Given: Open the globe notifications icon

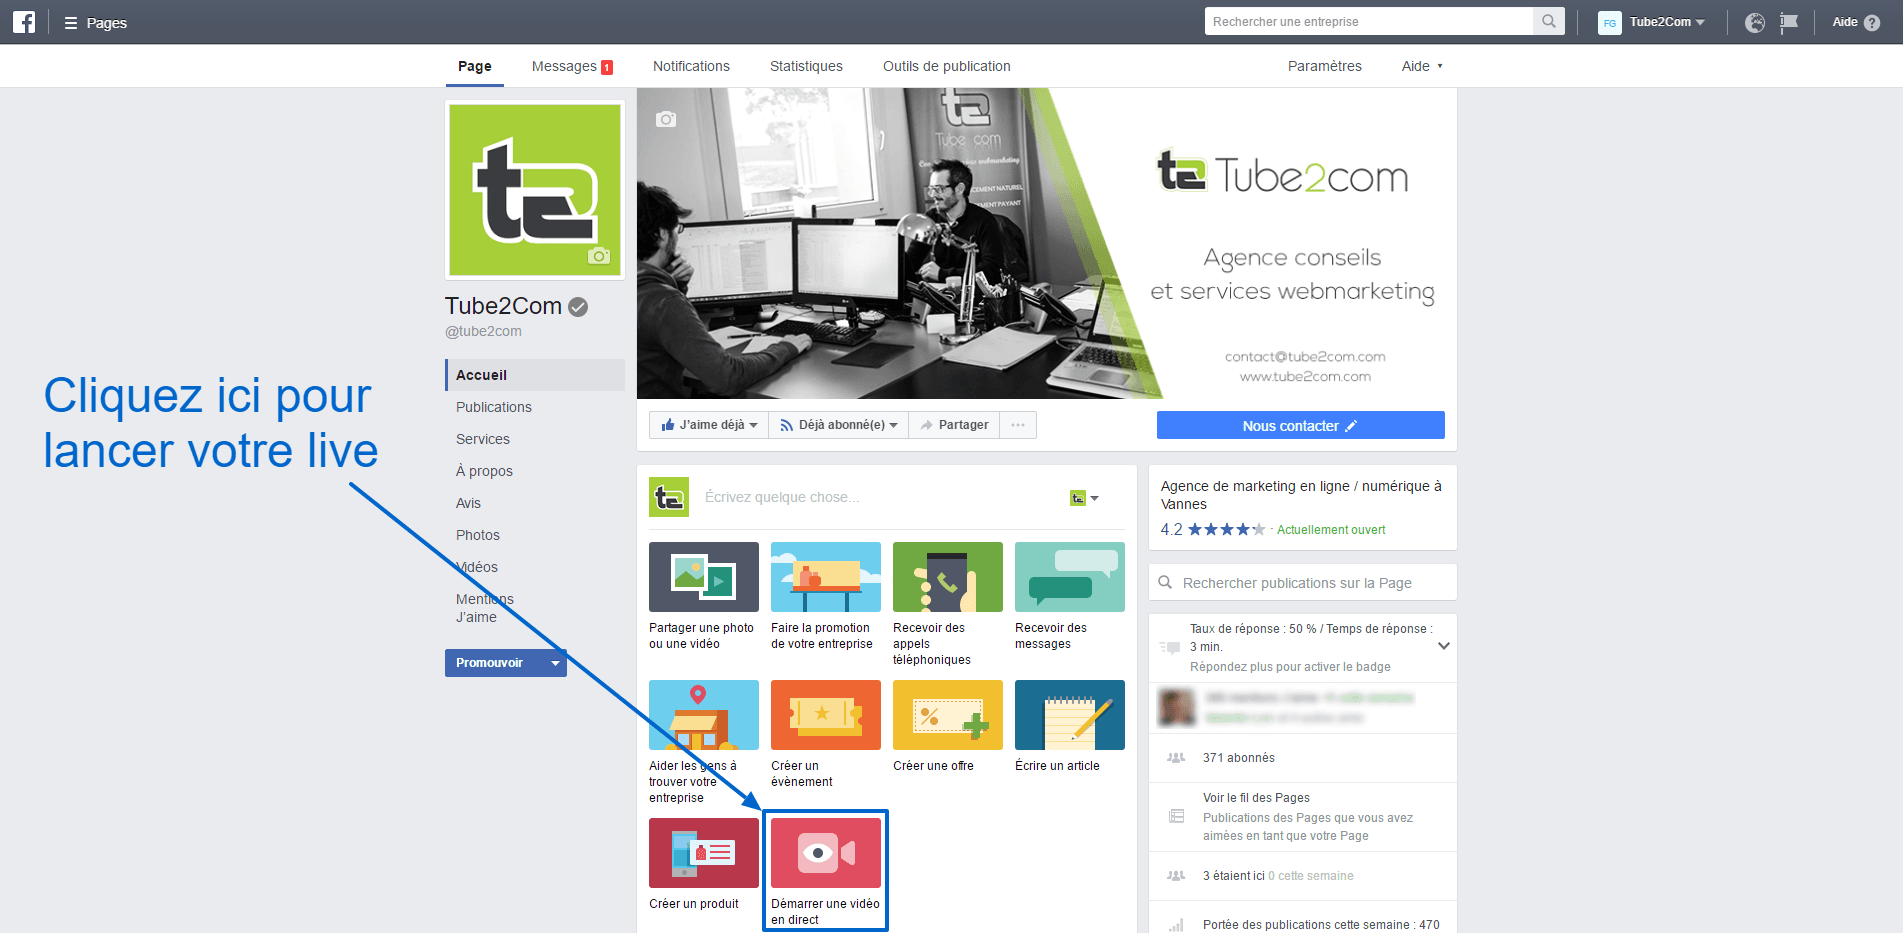Looking at the screenshot, I should 1755,22.
